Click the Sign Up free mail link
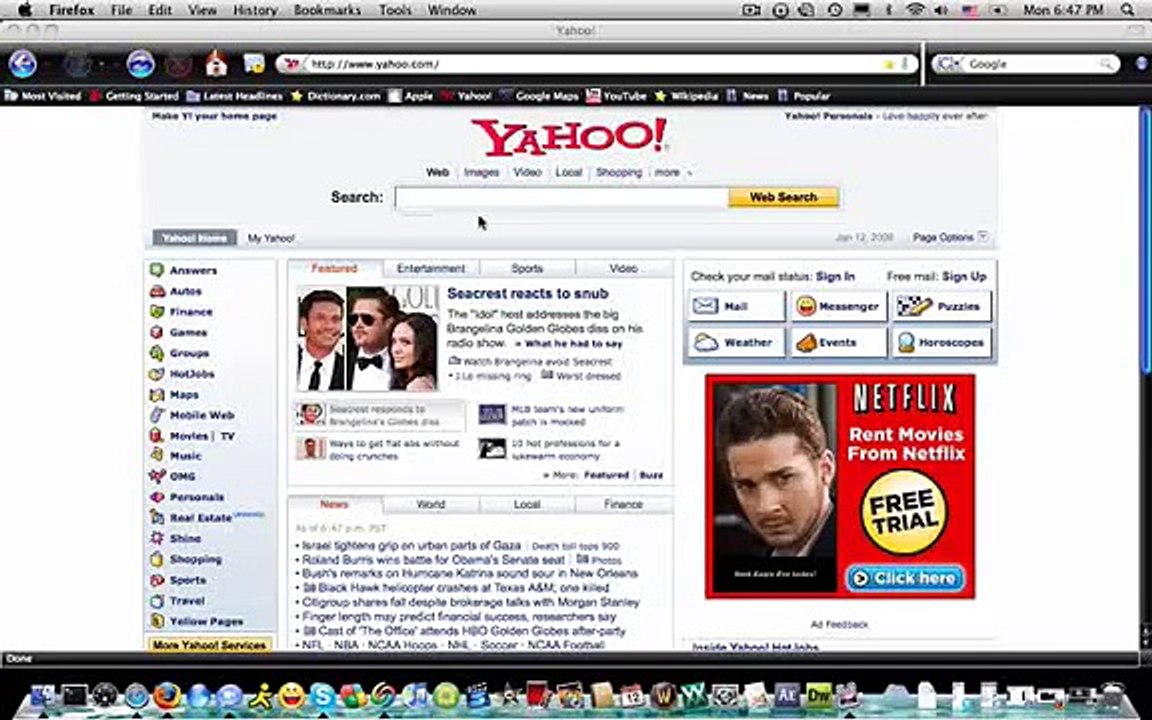 [964, 276]
